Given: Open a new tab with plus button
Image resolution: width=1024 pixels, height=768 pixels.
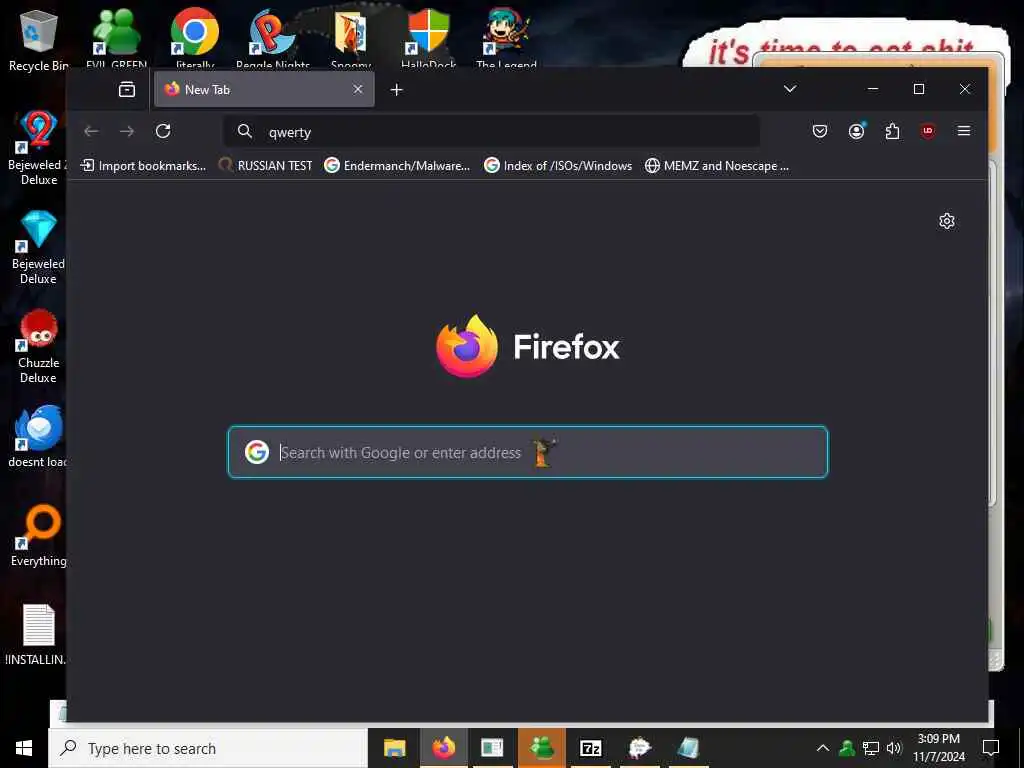Looking at the screenshot, I should [x=396, y=89].
